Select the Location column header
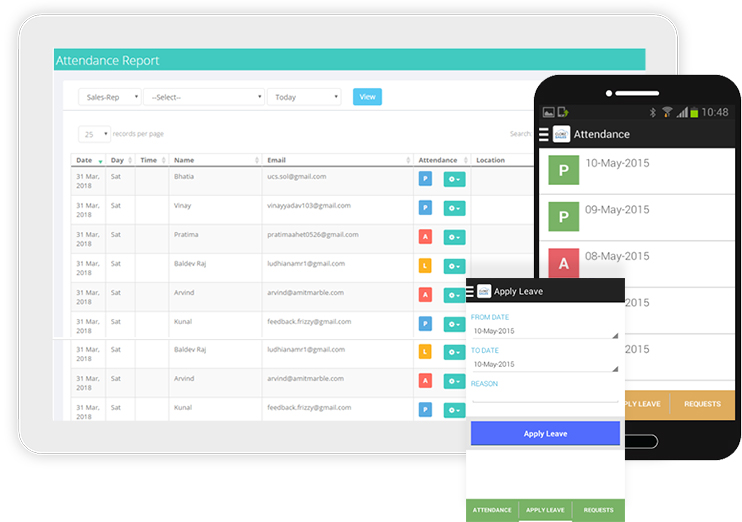Screen dimensions: 742x522 pos(490,160)
